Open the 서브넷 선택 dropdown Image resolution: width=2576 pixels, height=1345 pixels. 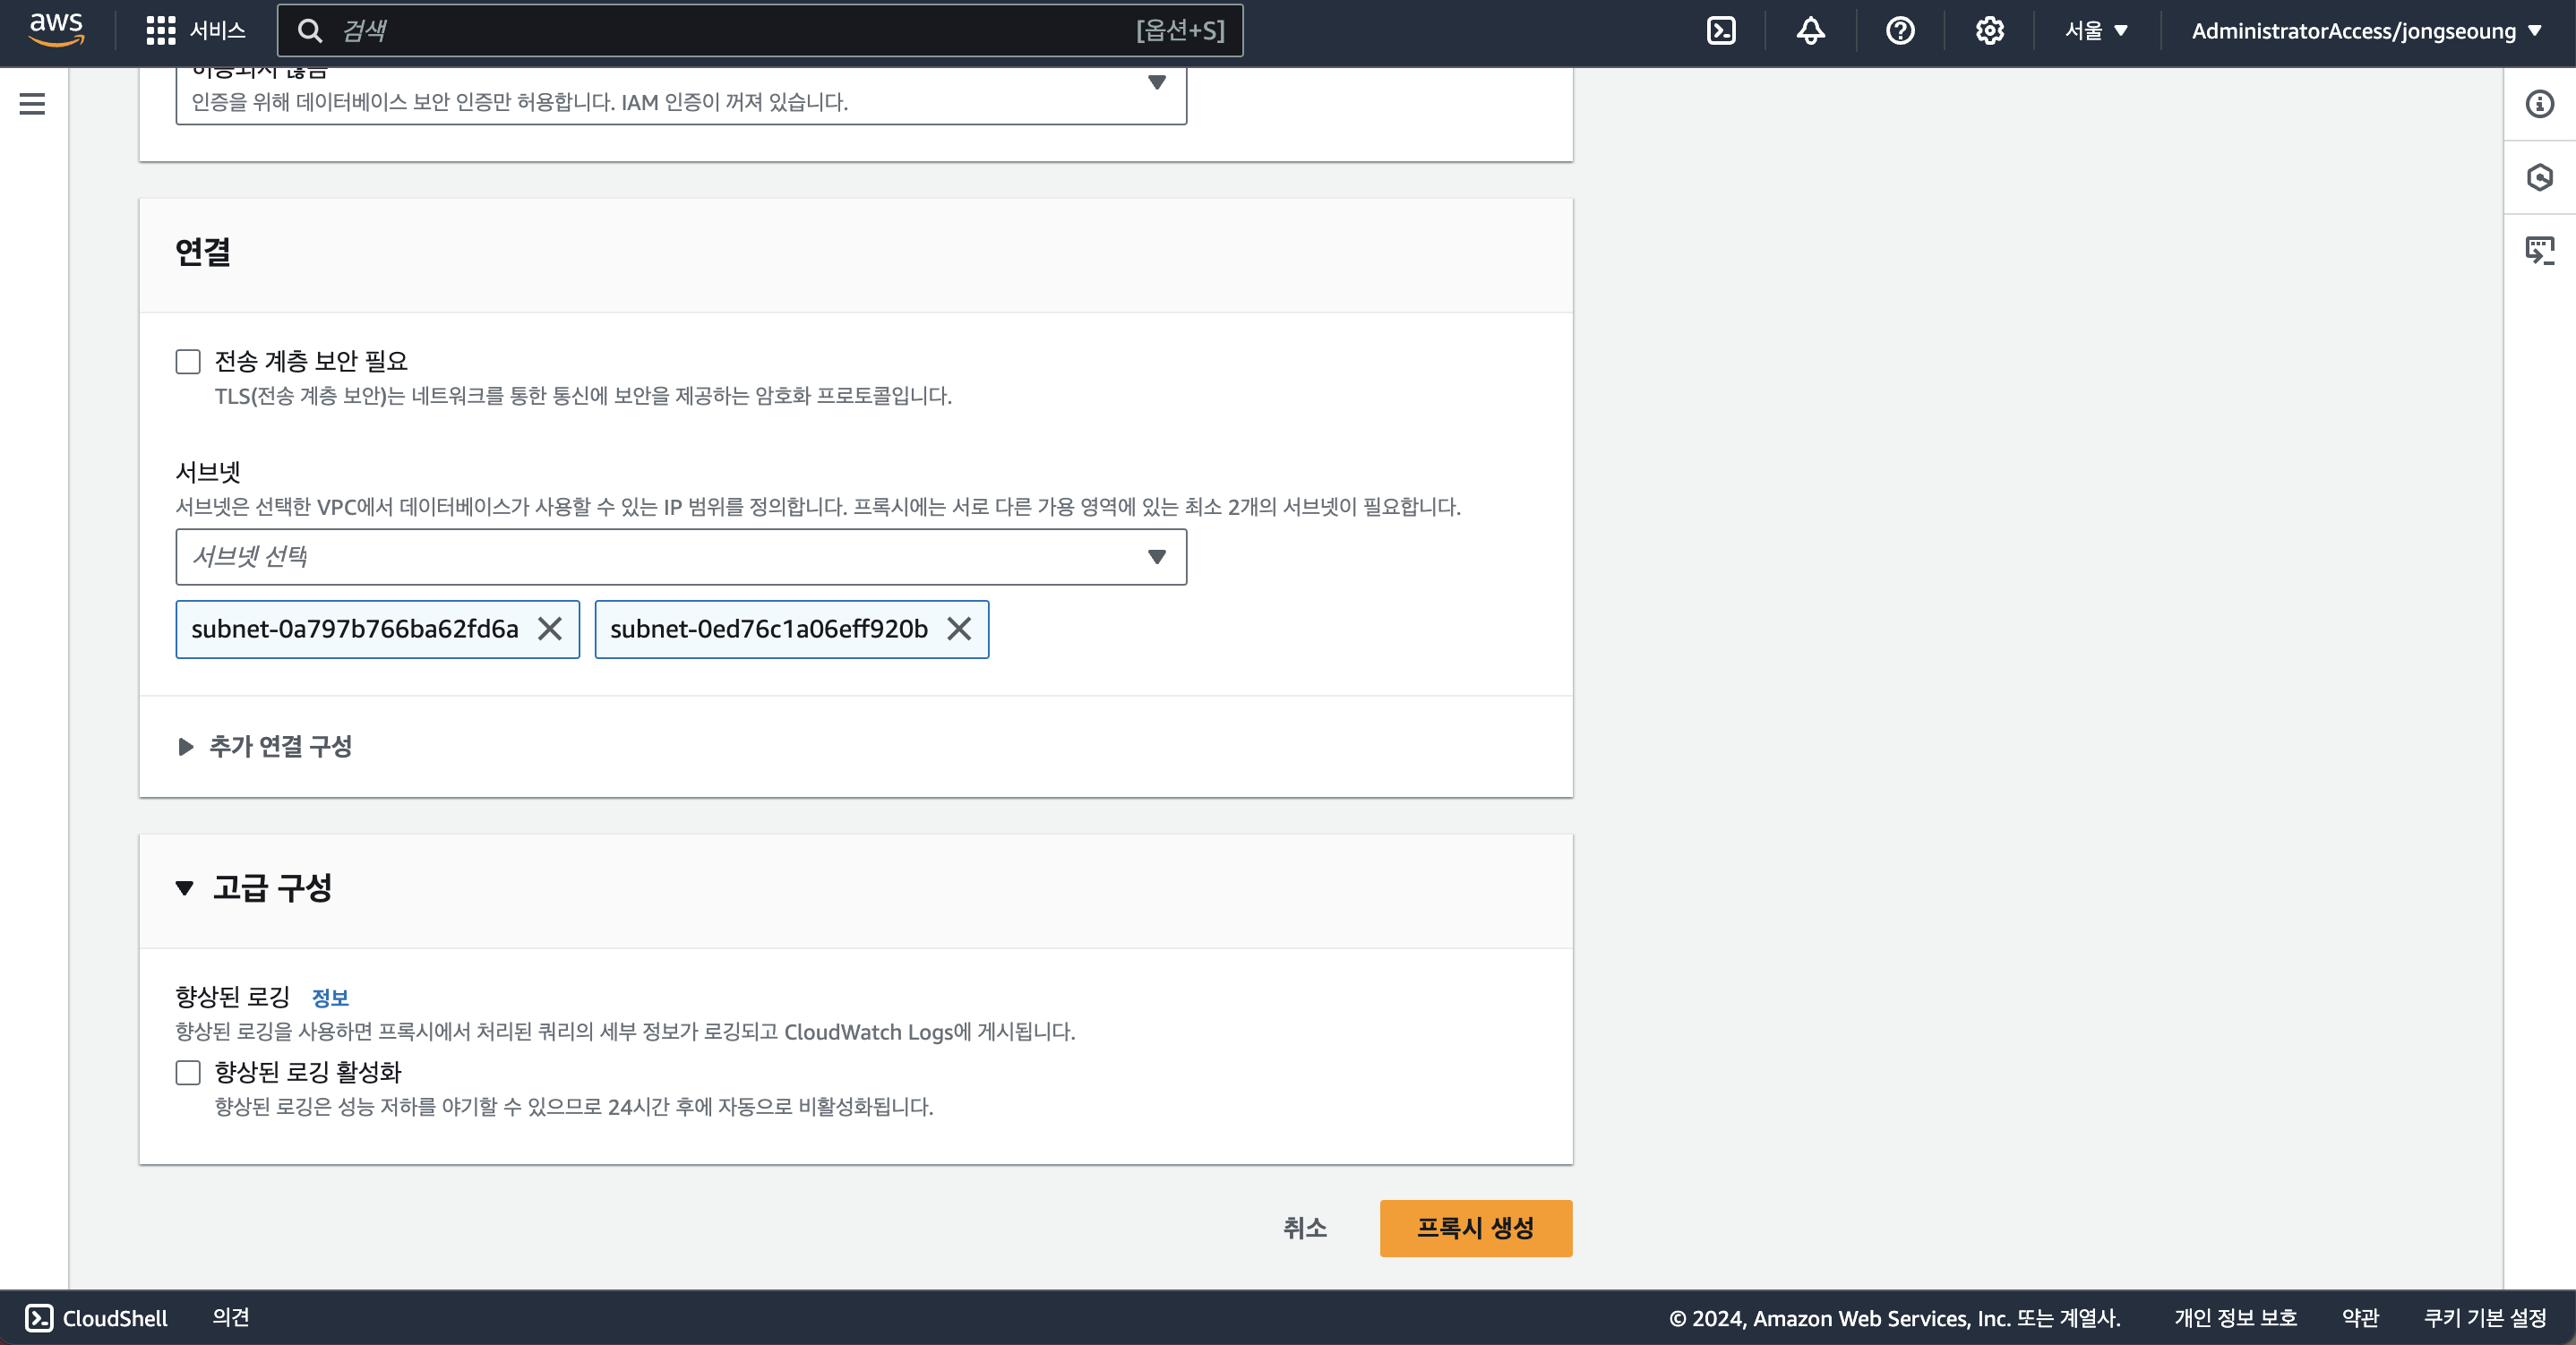pos(680,557)
